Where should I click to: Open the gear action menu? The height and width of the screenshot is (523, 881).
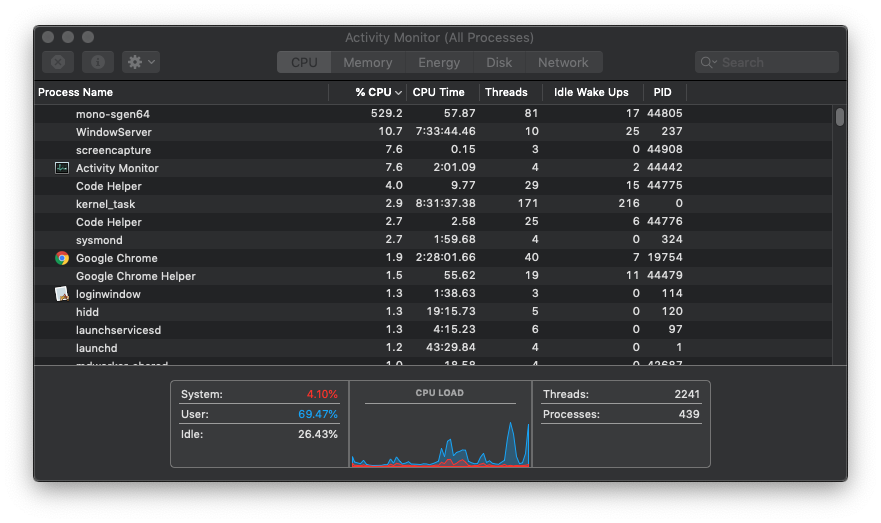(141, 62)
